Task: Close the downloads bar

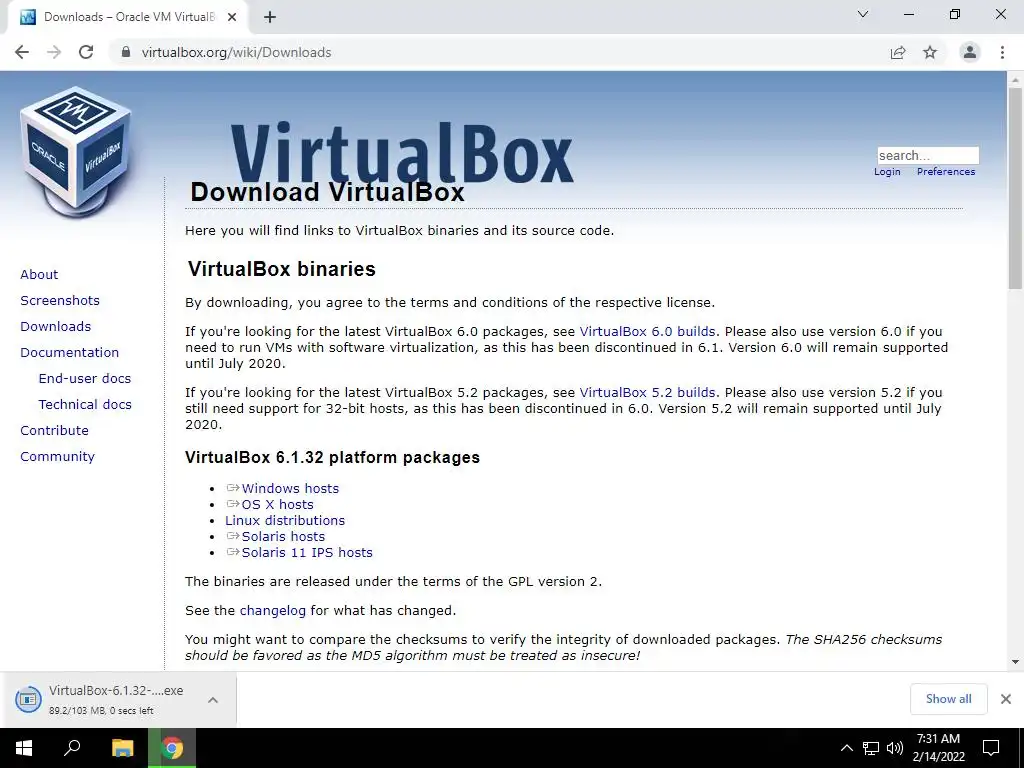Action: (x=1006, y=699)
